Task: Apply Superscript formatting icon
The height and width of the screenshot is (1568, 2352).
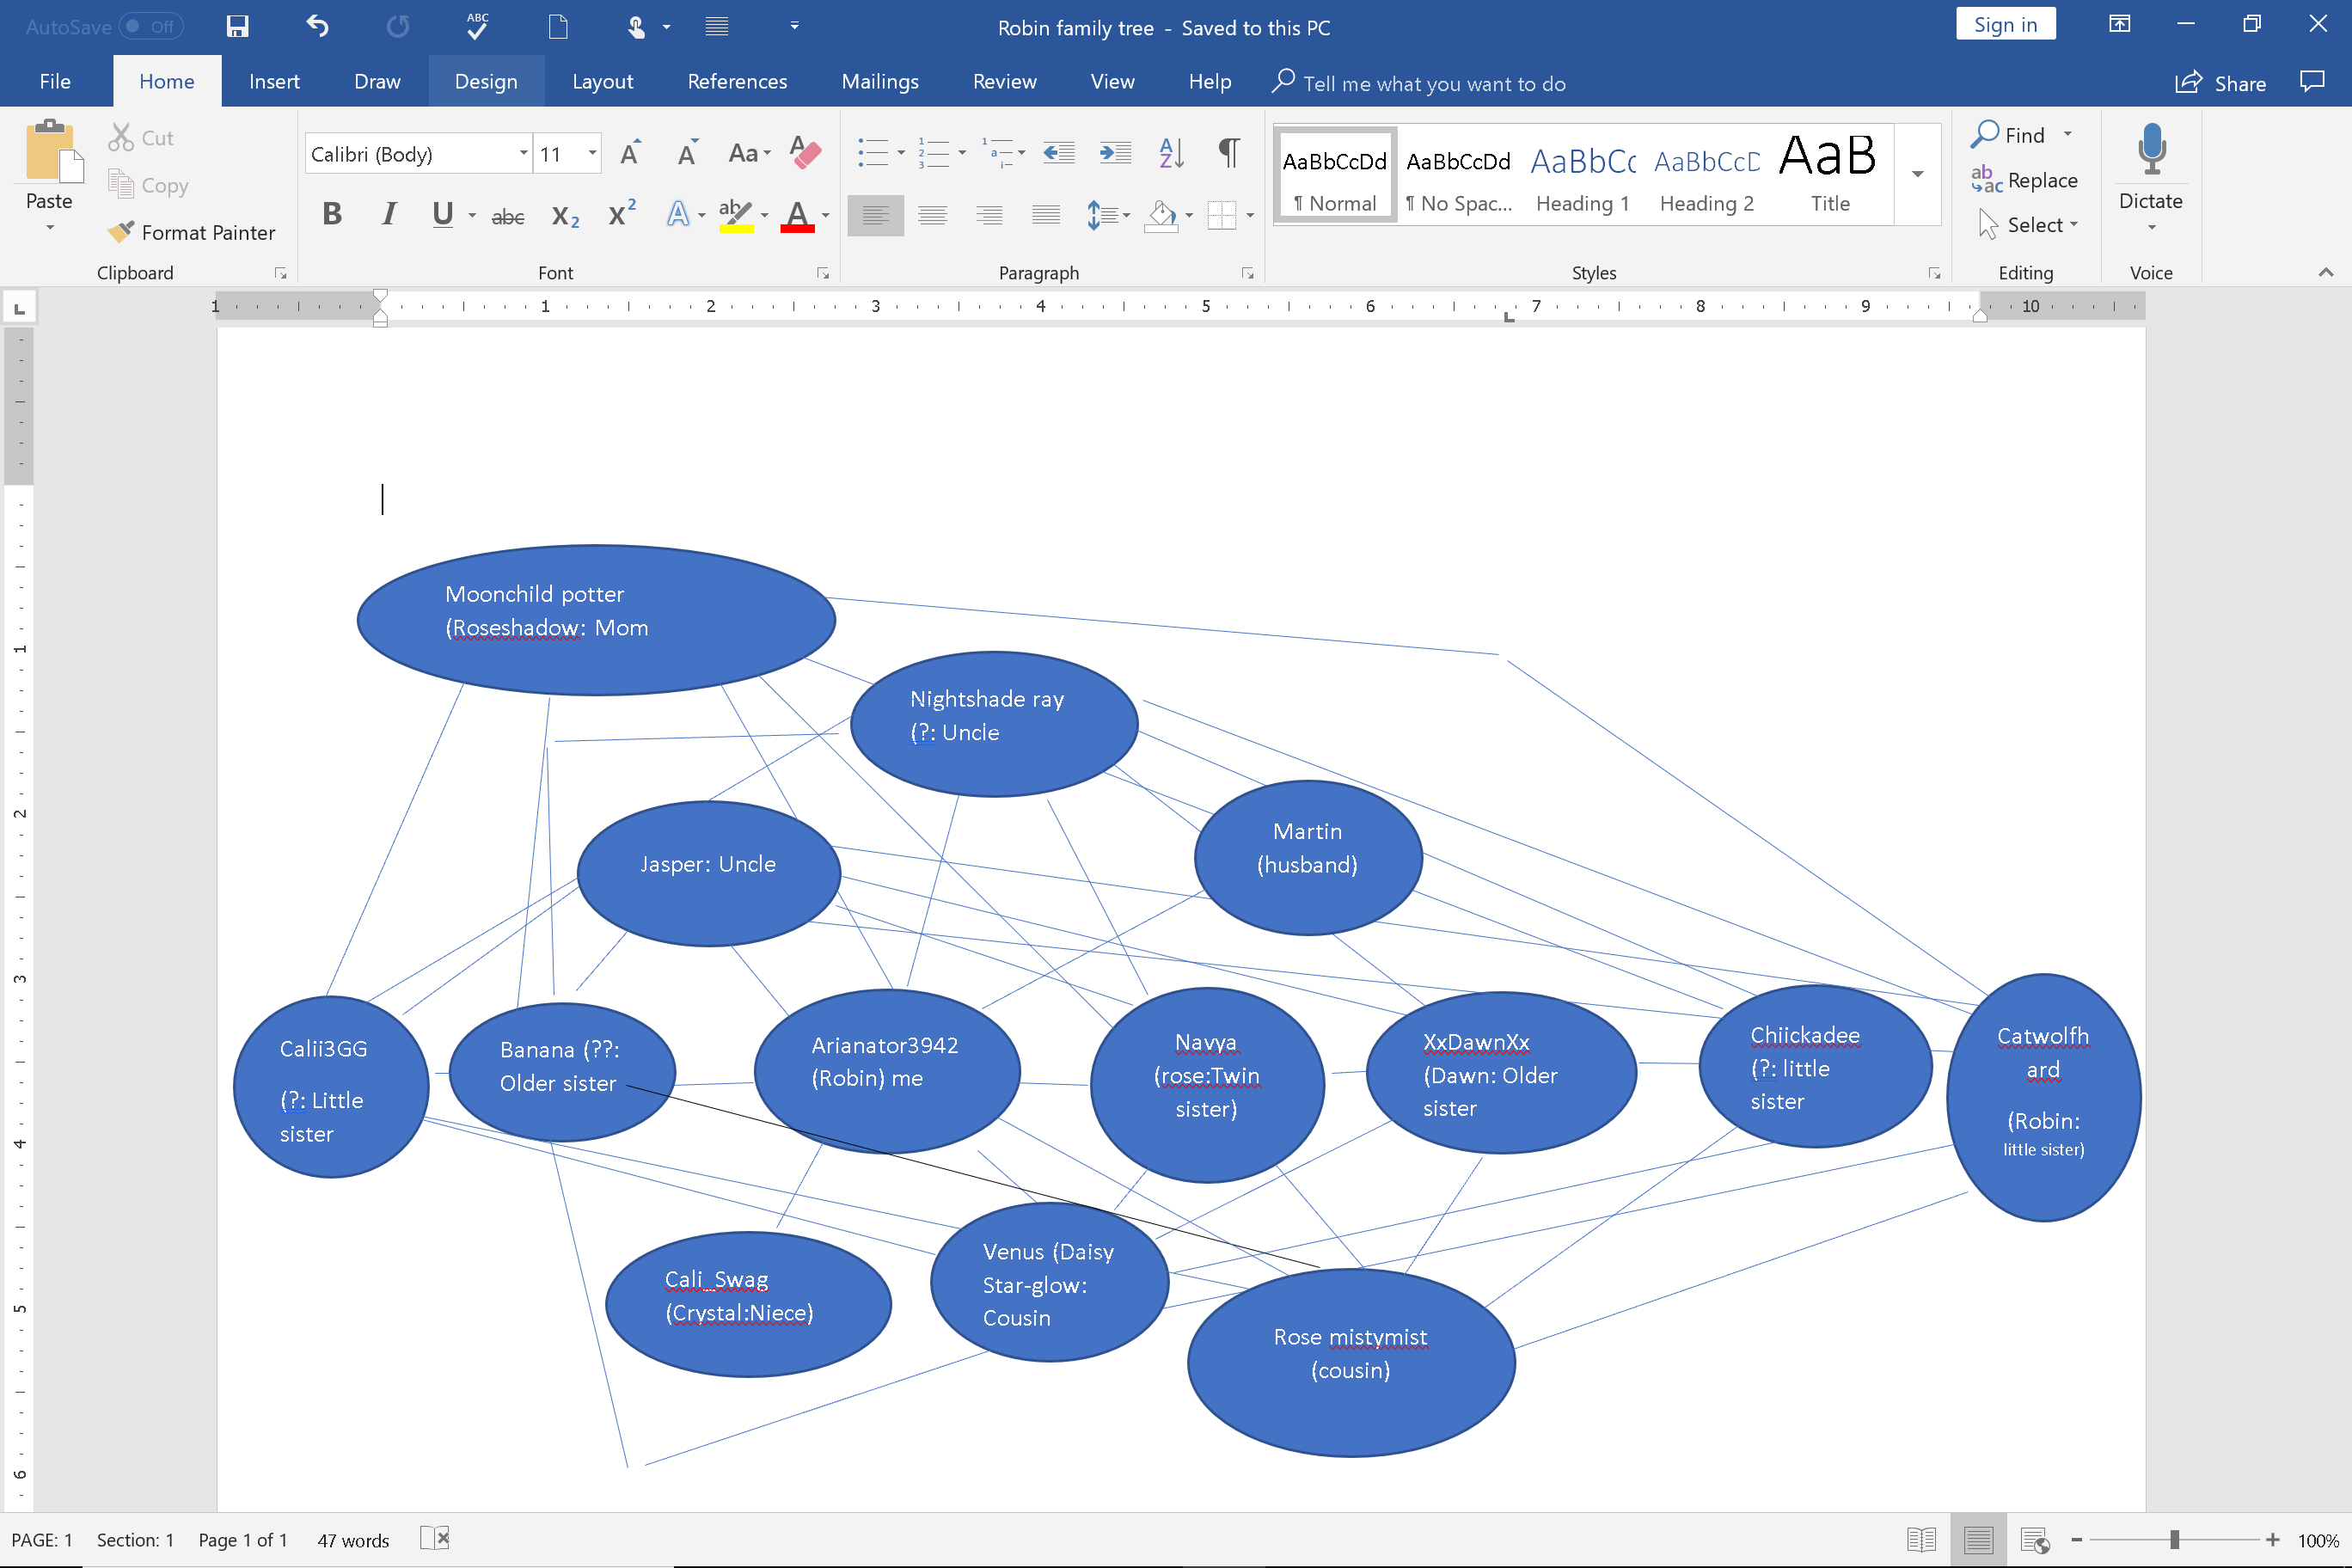Action: coord(622,215)
